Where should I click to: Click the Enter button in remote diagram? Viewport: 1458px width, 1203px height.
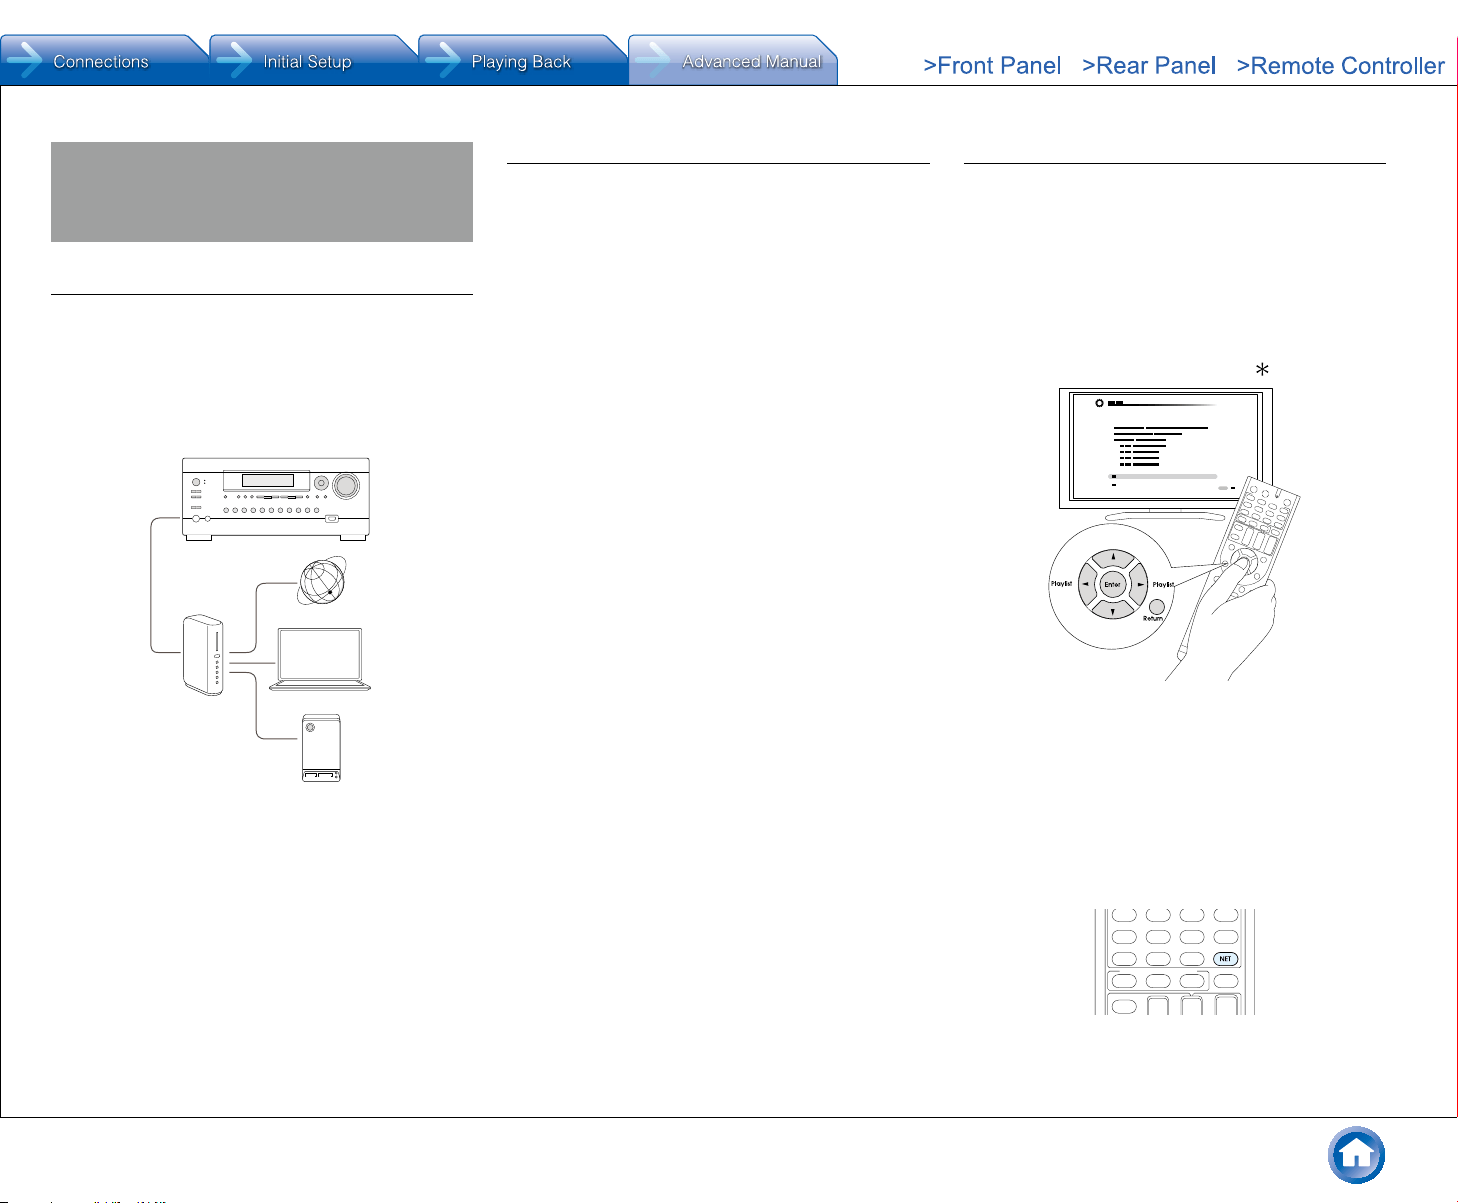(1112, 584)
